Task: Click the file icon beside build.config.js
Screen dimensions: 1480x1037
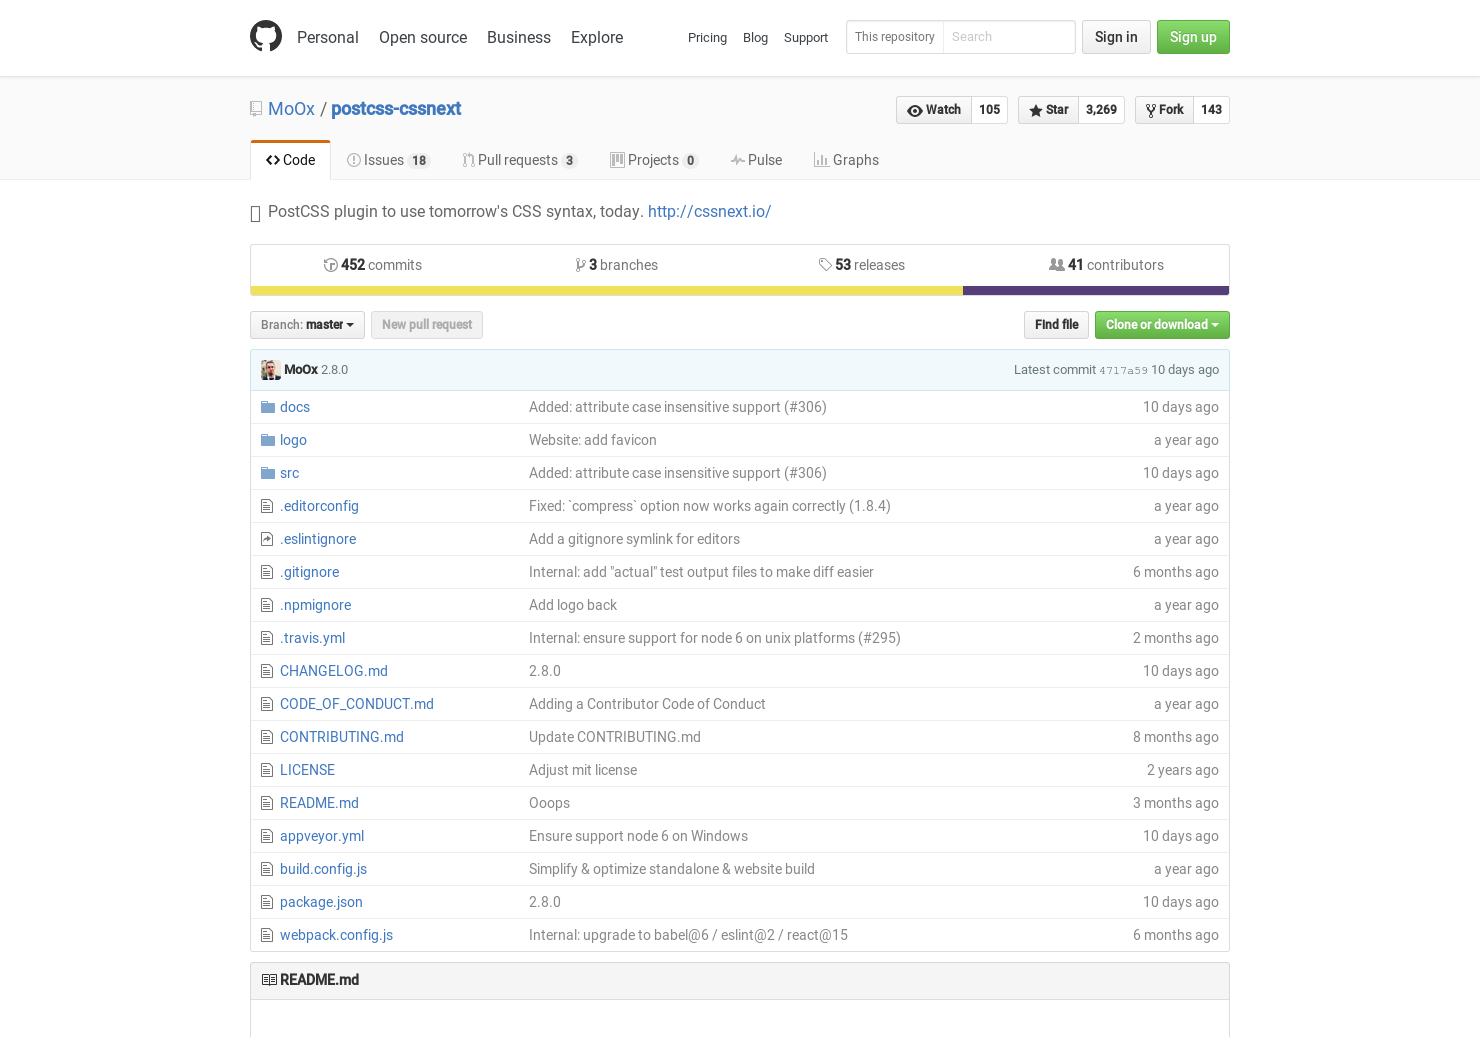Action: [x=267, y=869]
